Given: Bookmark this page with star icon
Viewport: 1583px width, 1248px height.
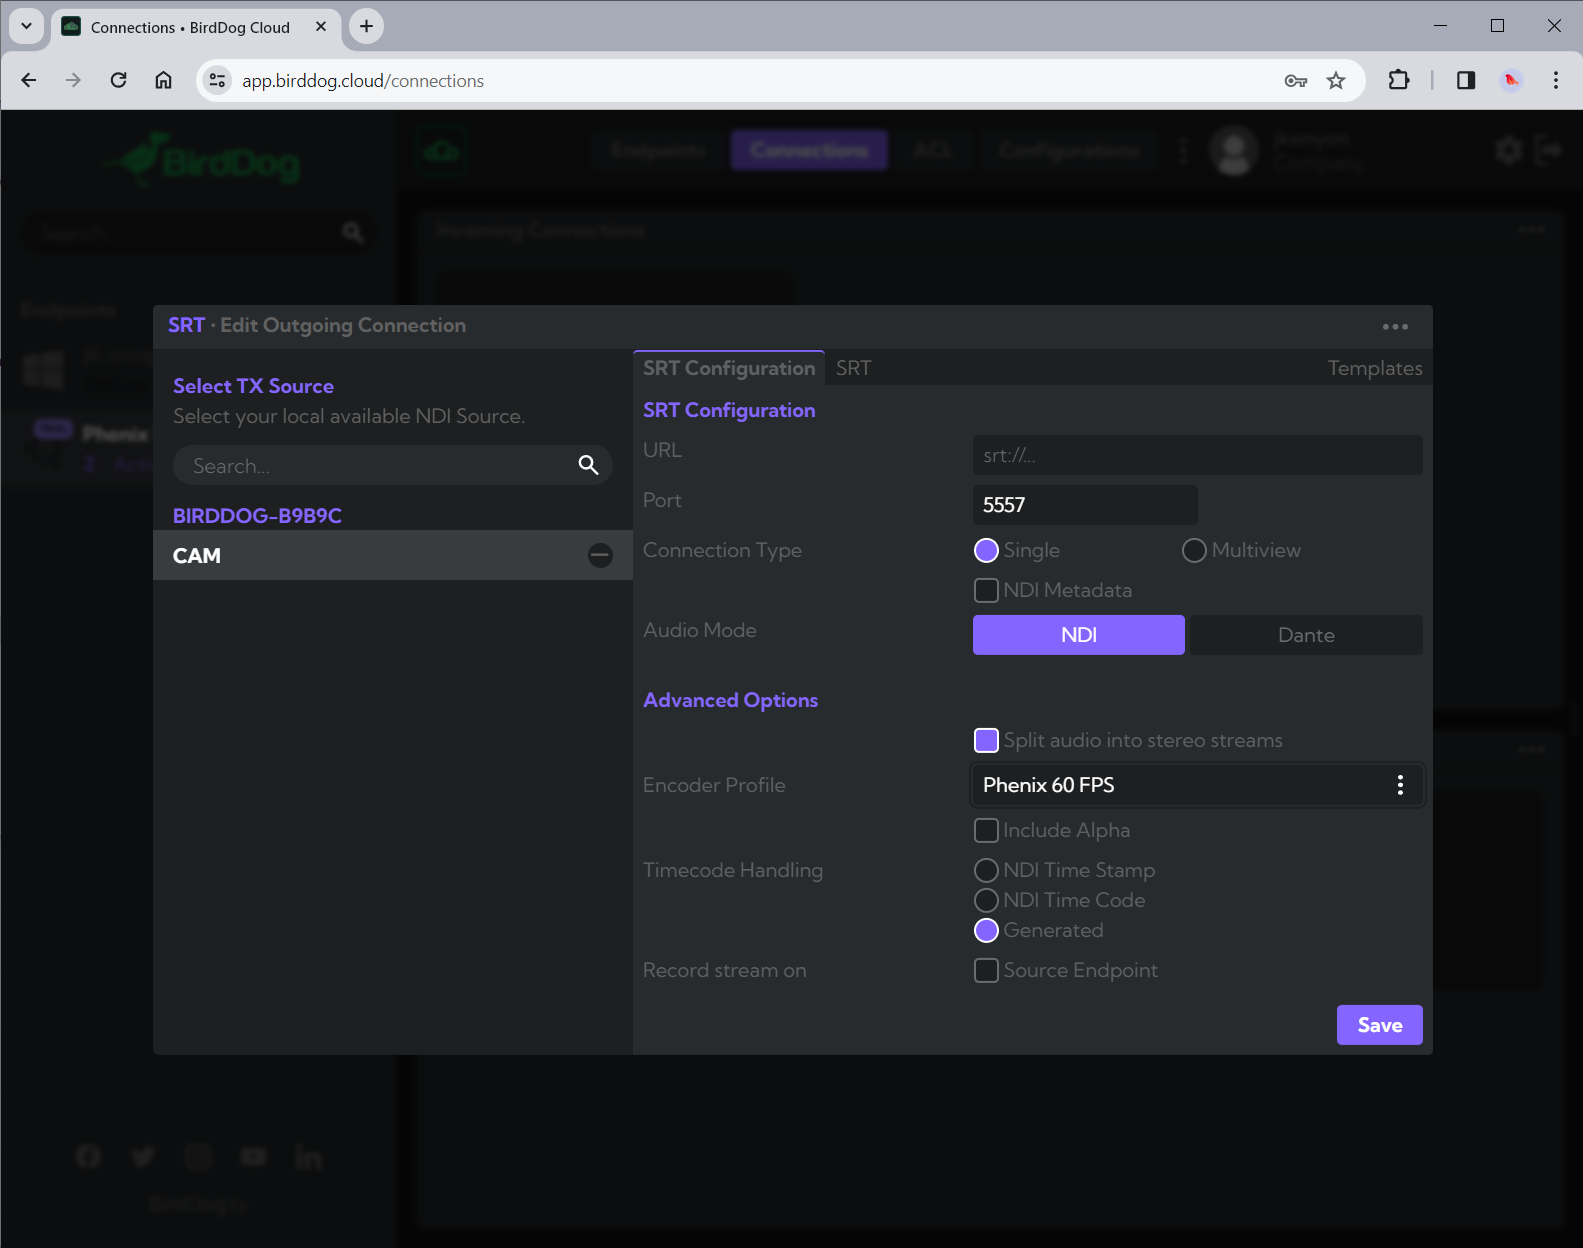Looking at the screenshot, I should [x=1336, y=80].
